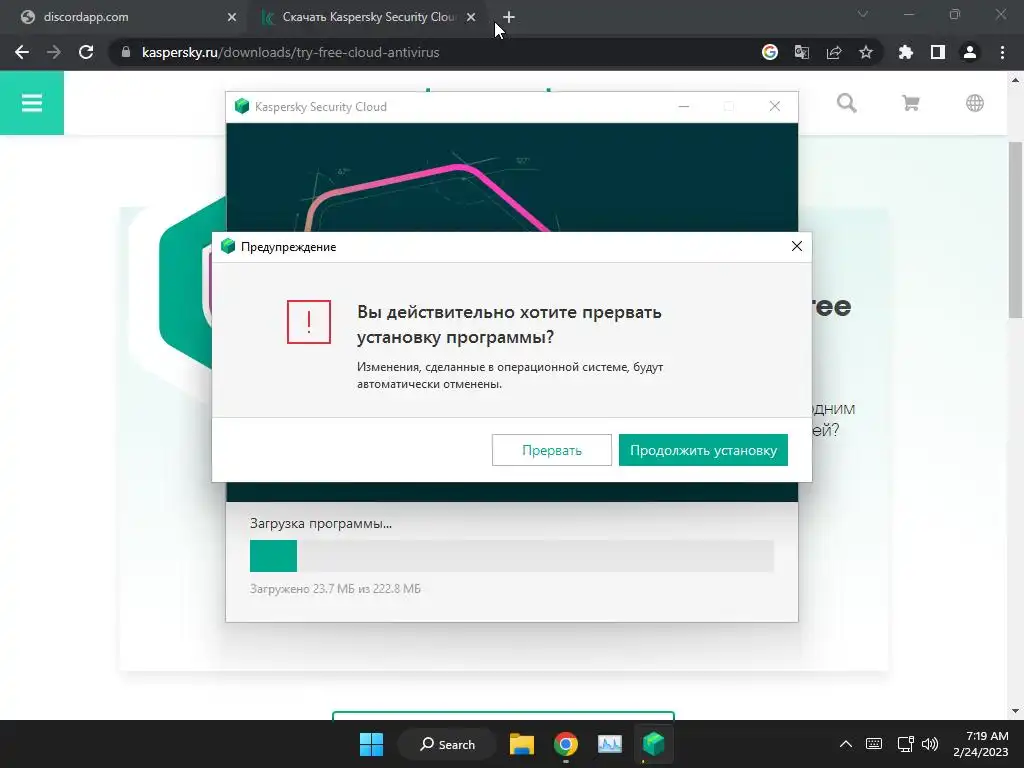The height and width of the screenshot is (768, 1024).
Task: Click the installer download progress bar
Action: click(x=512, y=556)
